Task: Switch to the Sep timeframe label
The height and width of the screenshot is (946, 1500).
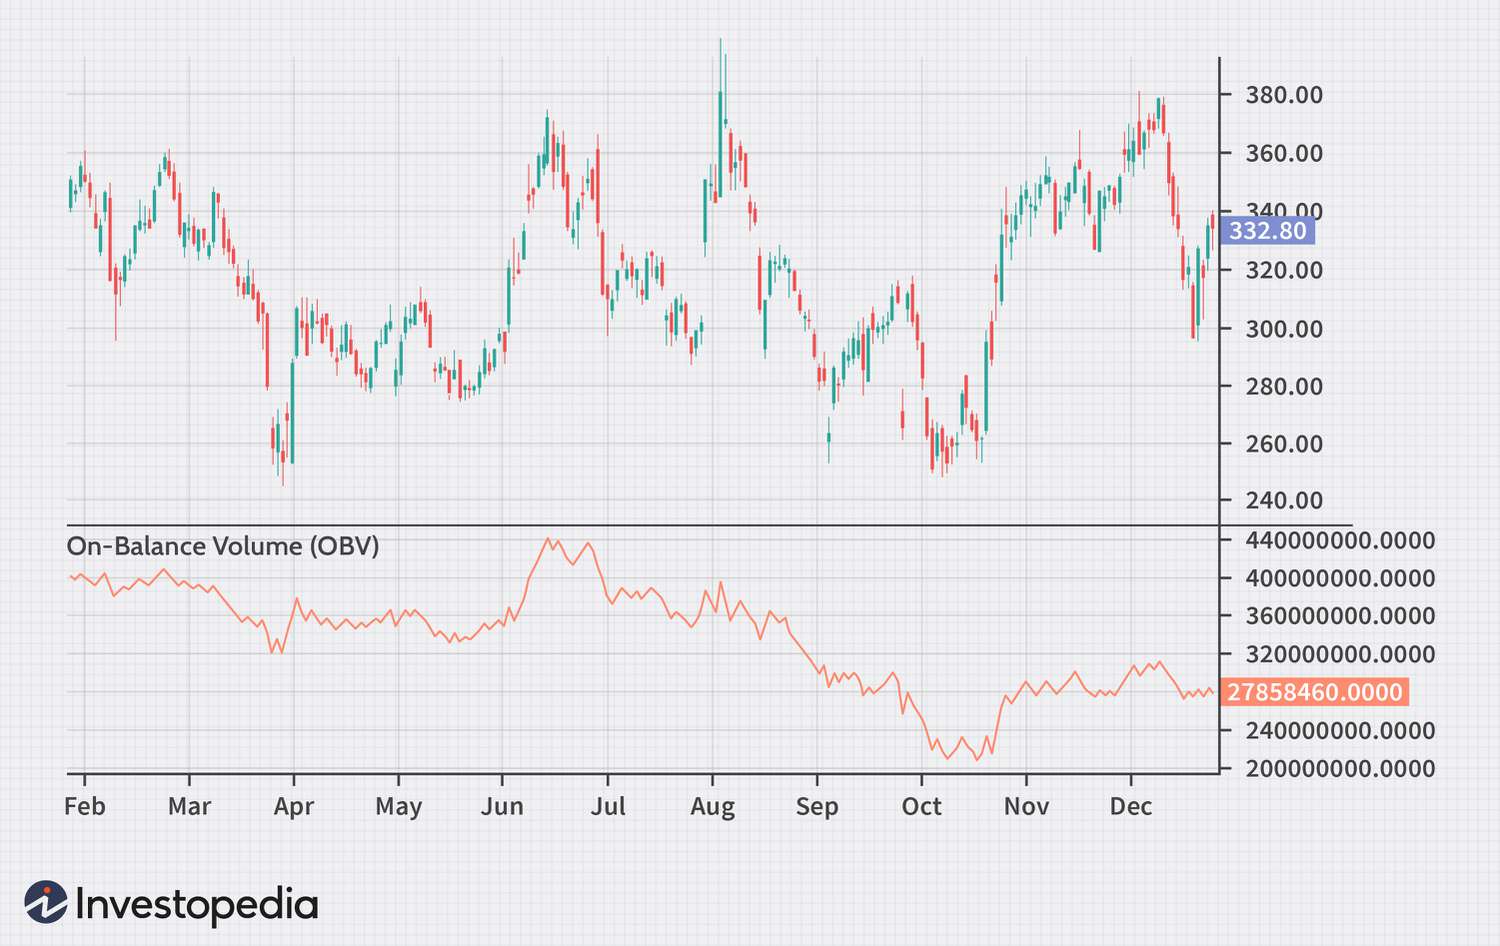Action: 818,805
